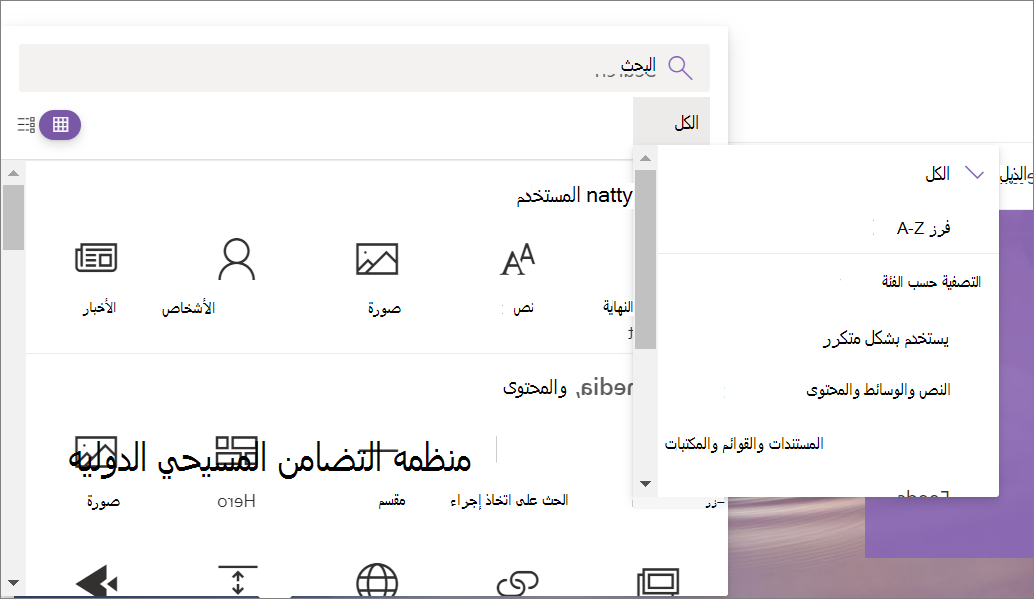Click the dropdown list scrollbar thumb
The image size is (1034, 599).
(x=646, y=259)
